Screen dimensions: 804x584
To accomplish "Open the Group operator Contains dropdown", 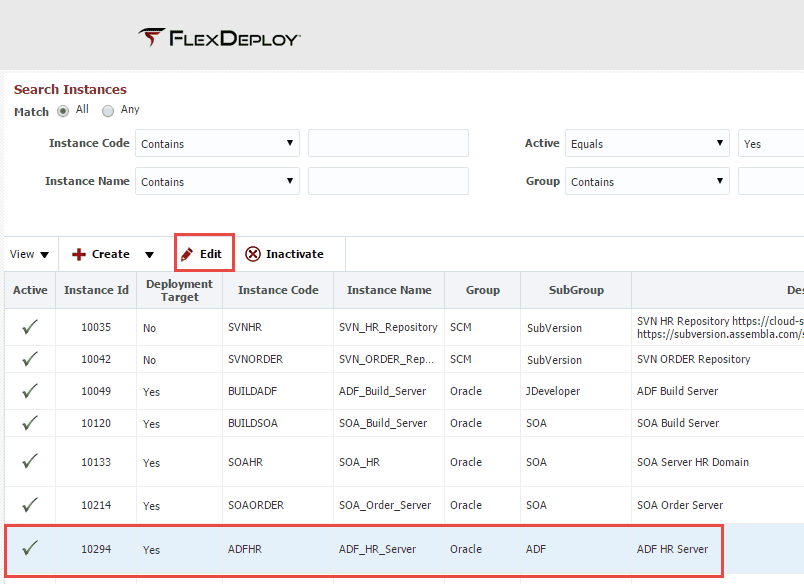I will pyautogui.click(x=647, y=181).
